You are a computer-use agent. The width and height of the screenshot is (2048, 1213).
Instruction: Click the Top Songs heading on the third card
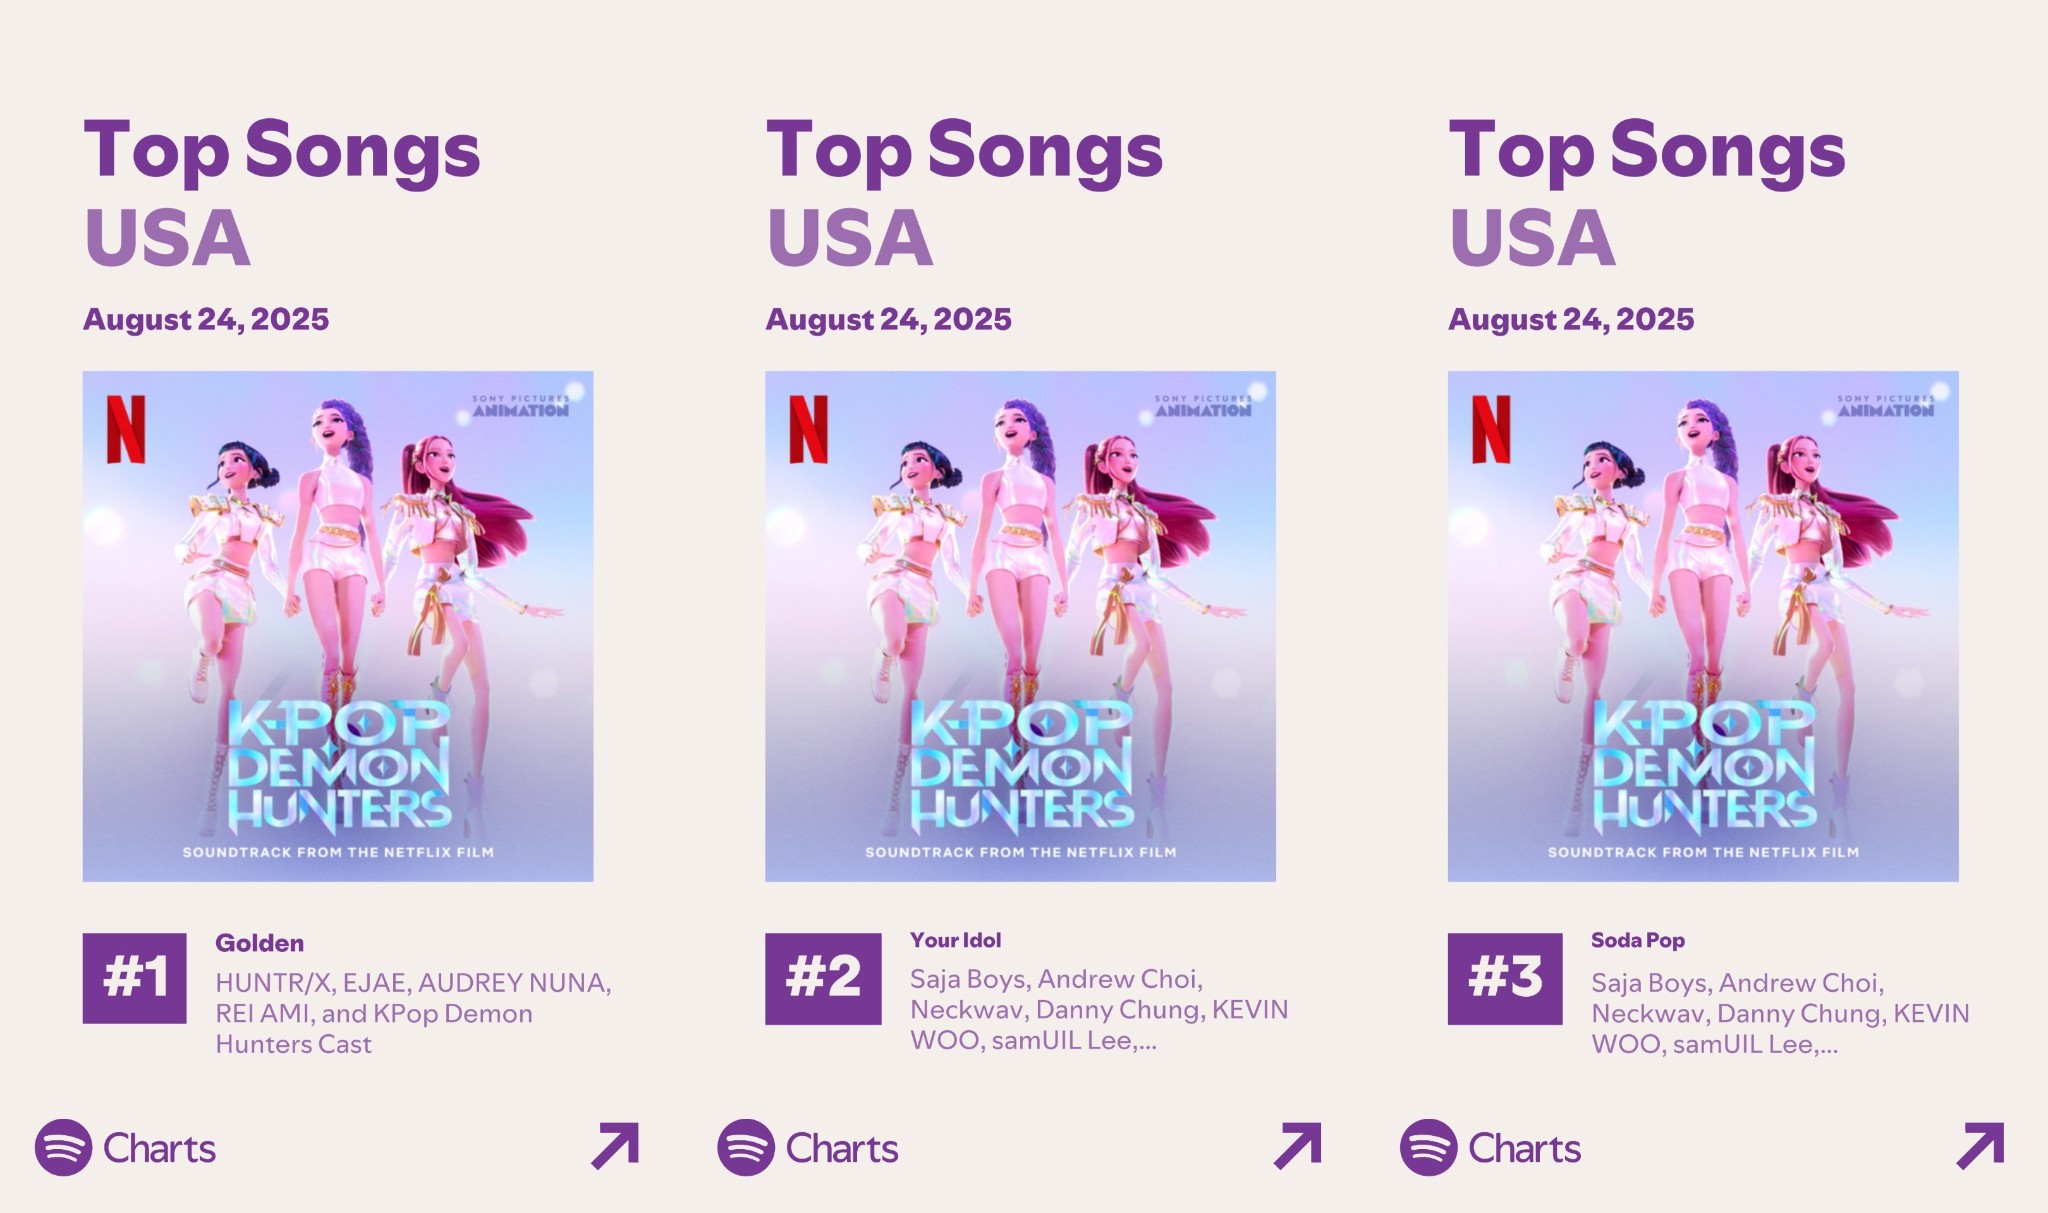pyautogui.click(x=1647, y=151)
